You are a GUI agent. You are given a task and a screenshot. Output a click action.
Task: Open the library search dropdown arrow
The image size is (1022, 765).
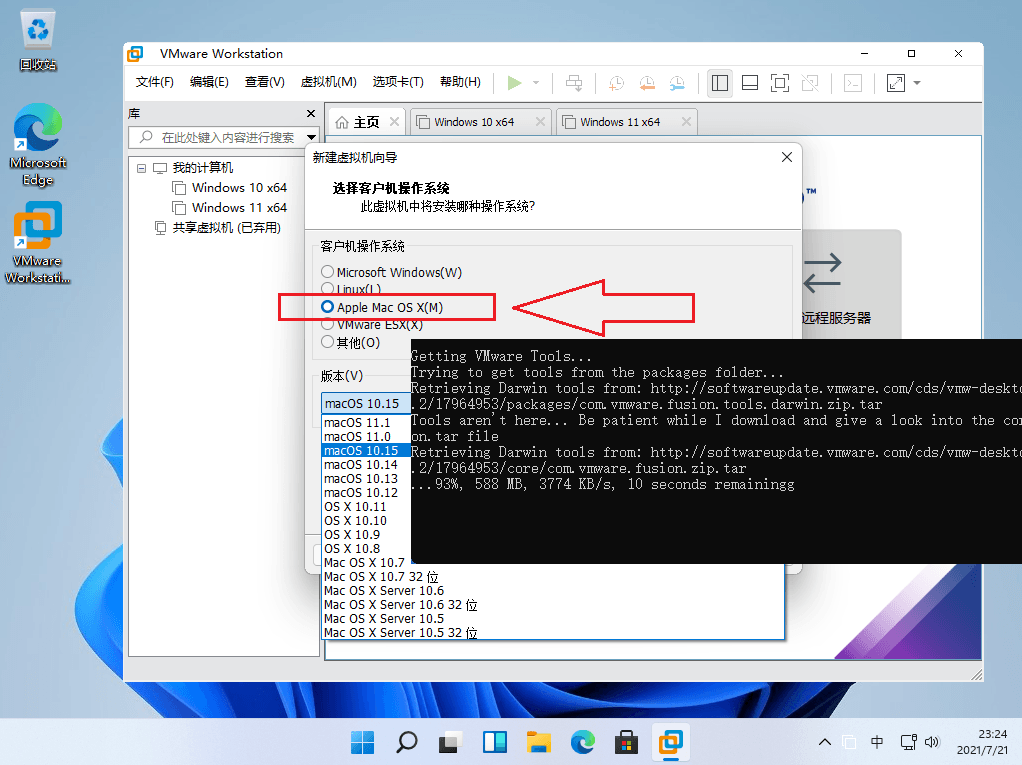pos(312,137)
